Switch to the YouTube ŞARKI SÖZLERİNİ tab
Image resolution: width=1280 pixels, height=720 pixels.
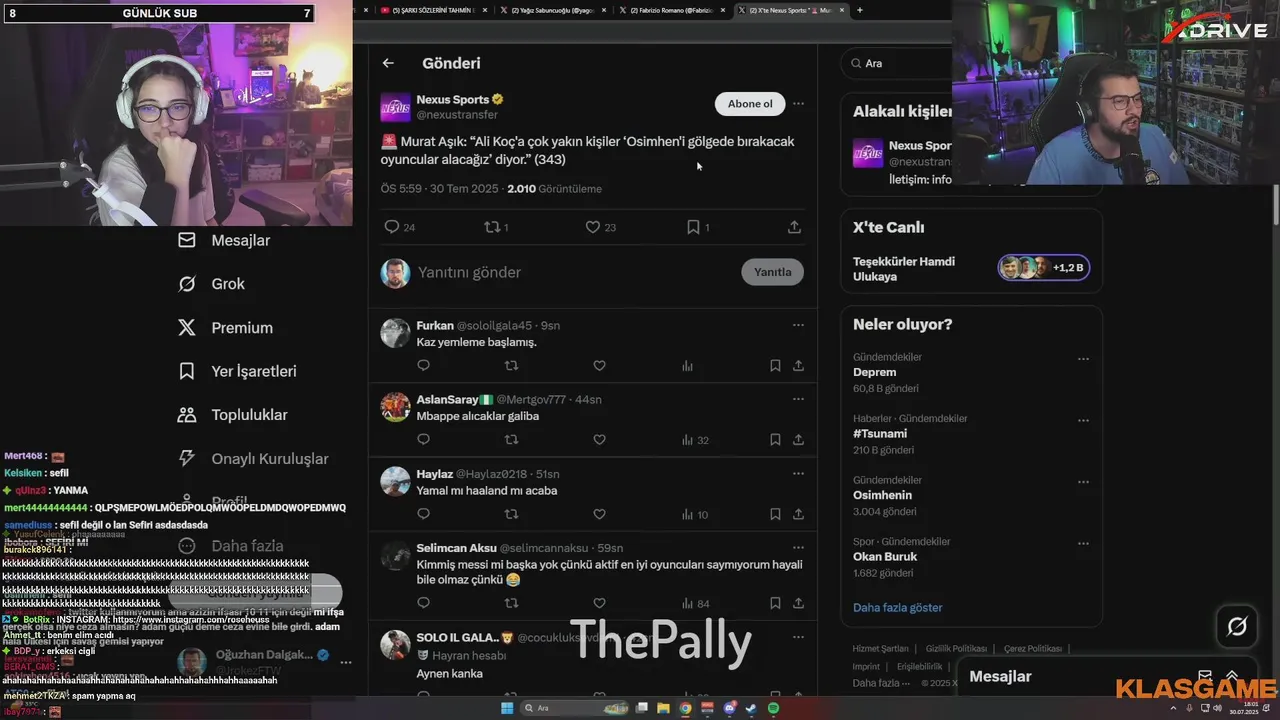(431, 10)
